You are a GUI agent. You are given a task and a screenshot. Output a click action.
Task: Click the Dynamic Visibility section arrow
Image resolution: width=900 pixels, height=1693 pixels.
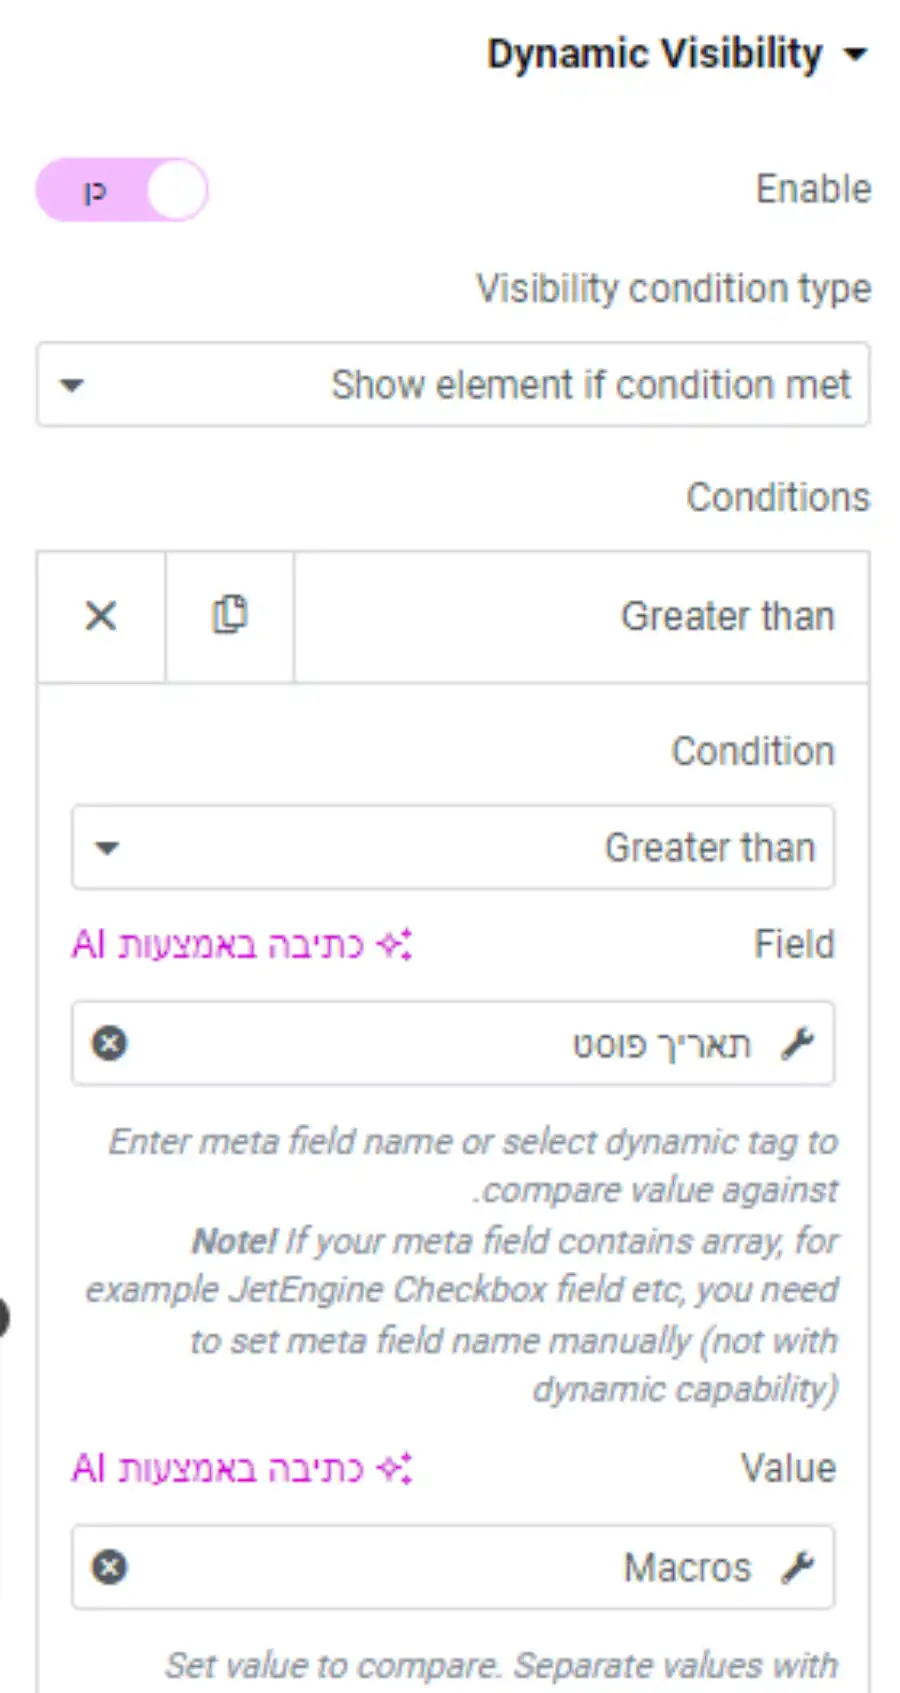tap(855, 55)
